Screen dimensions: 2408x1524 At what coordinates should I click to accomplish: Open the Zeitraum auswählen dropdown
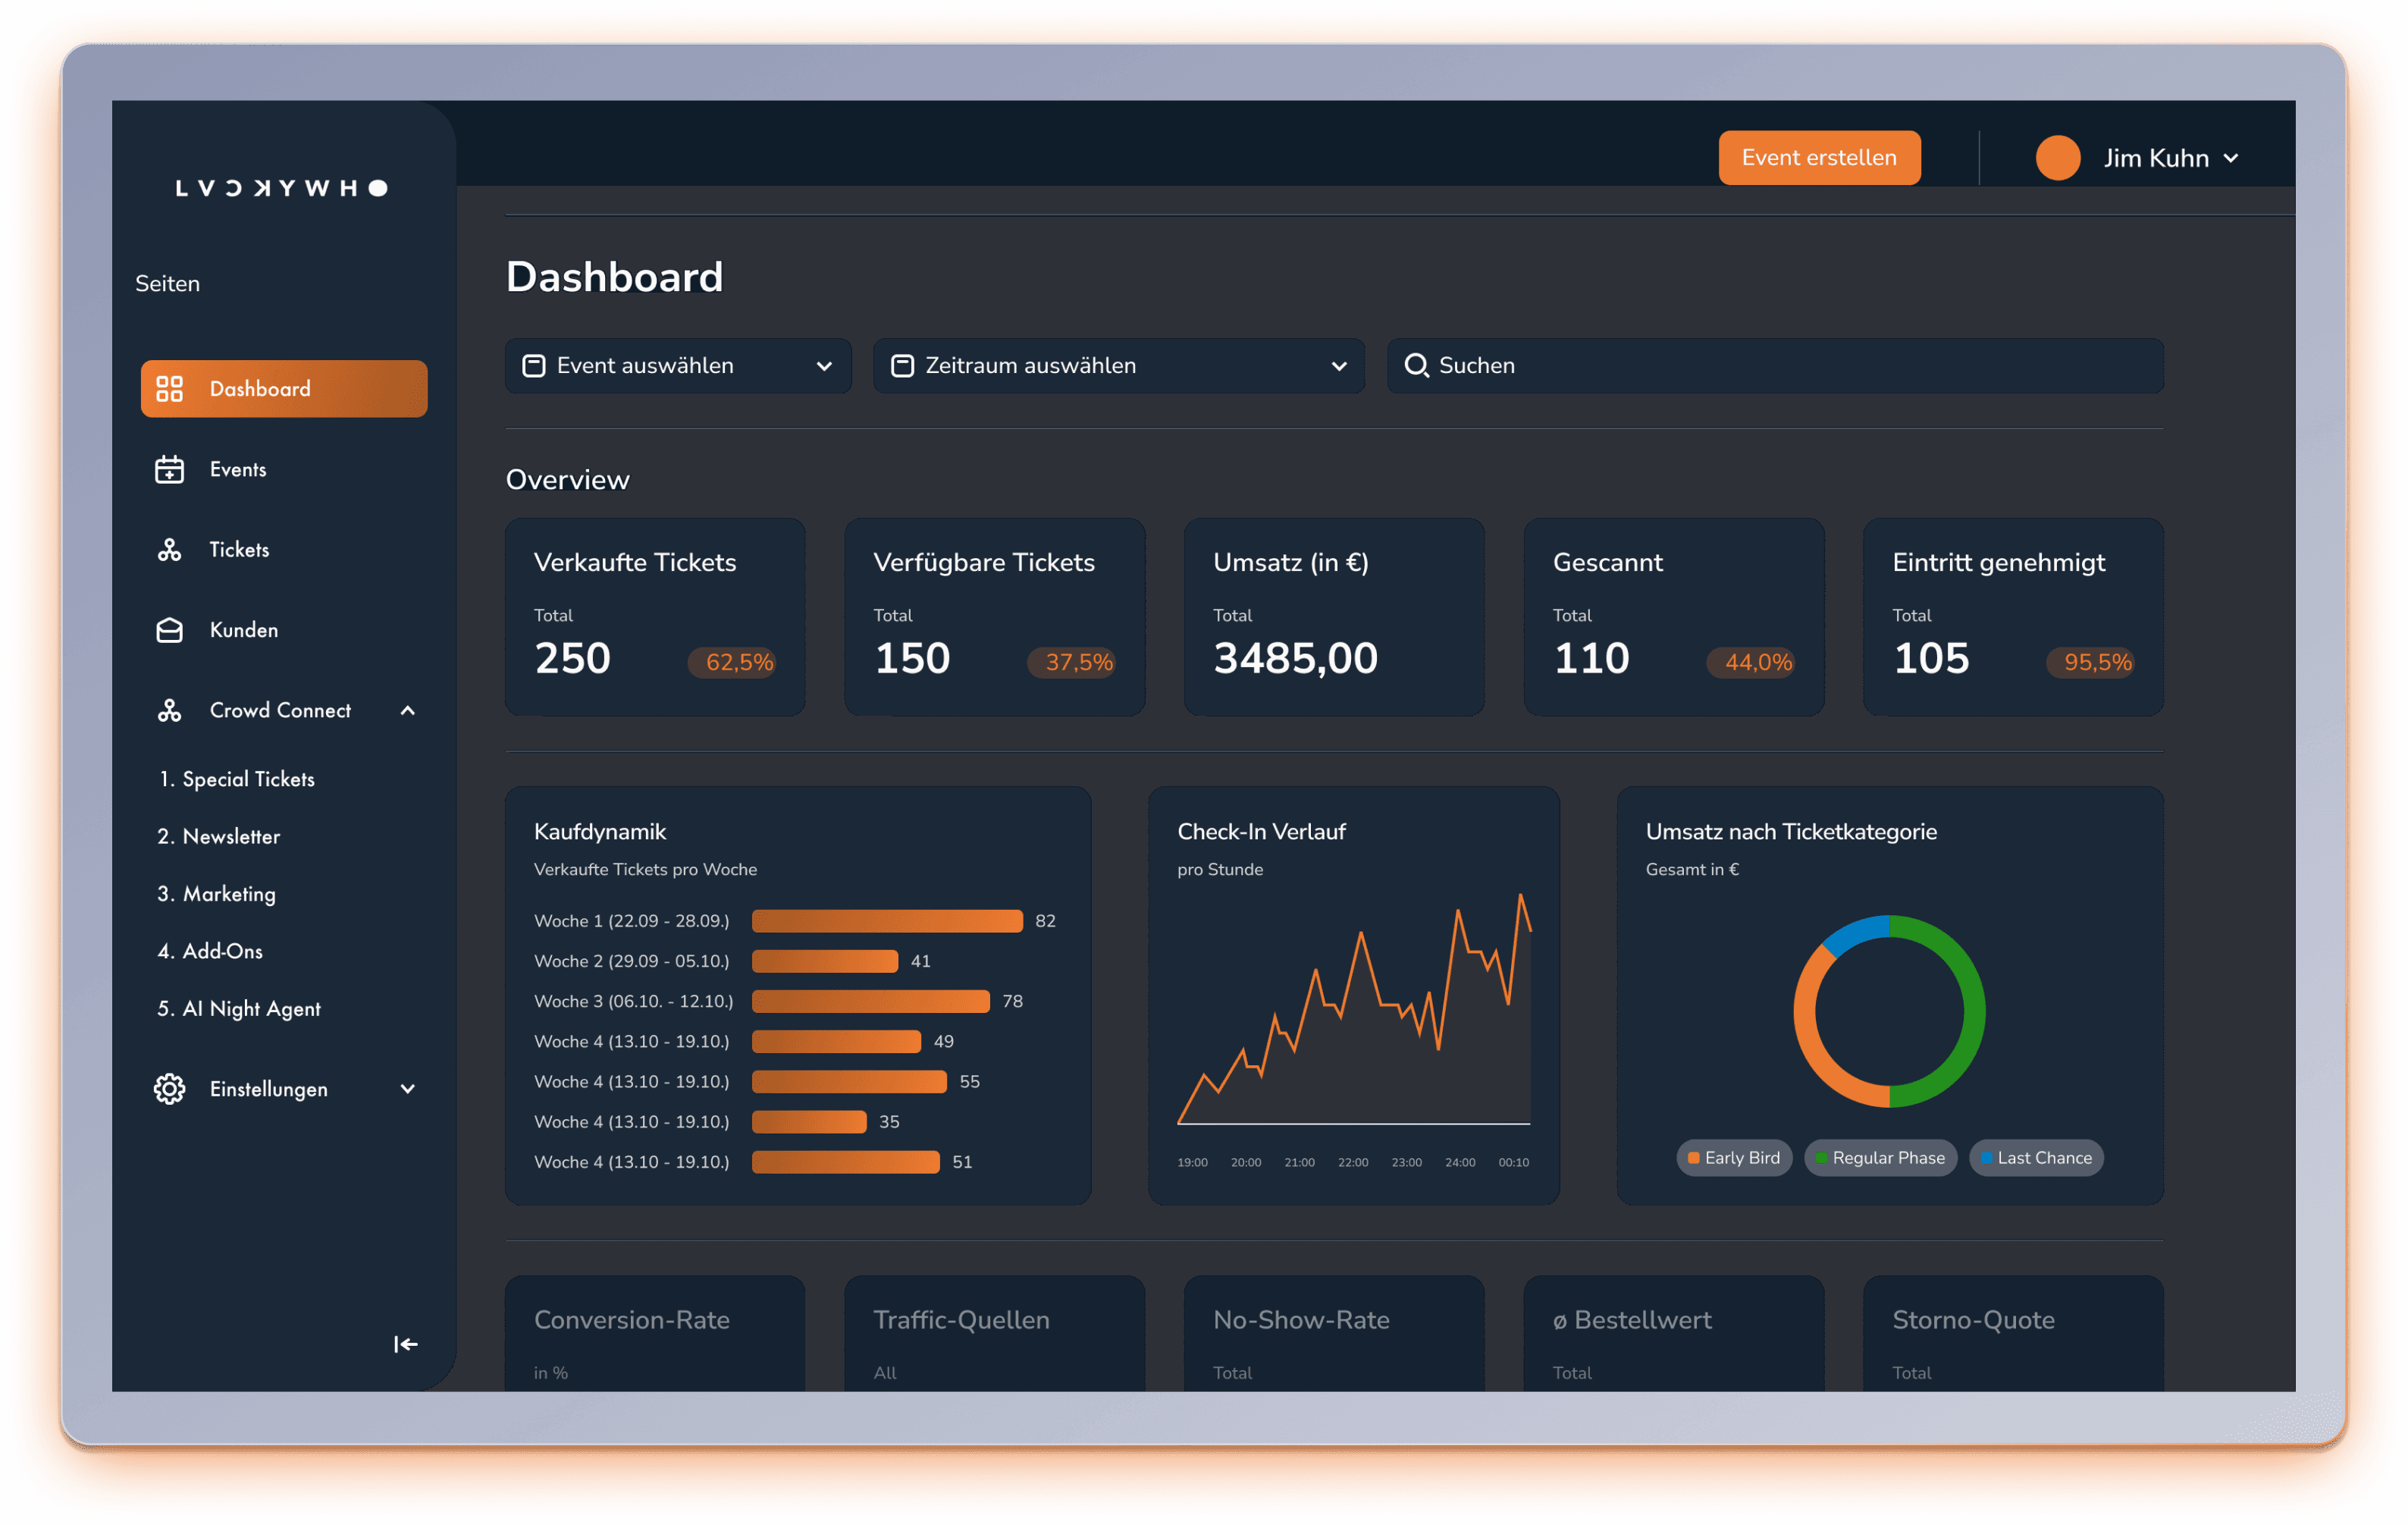(1118, 365)
